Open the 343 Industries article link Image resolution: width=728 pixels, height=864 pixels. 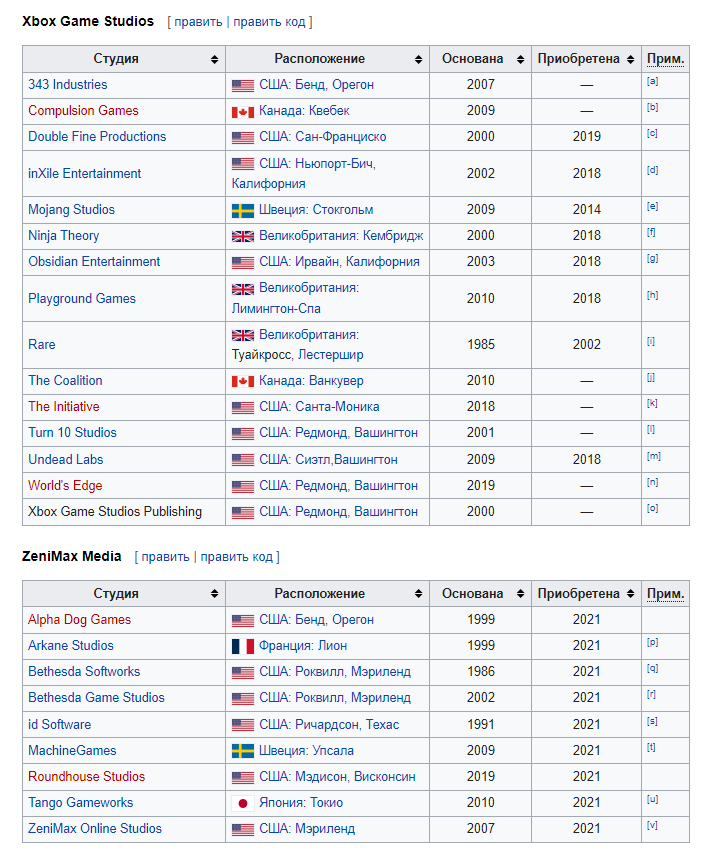(x=68, y=85)
